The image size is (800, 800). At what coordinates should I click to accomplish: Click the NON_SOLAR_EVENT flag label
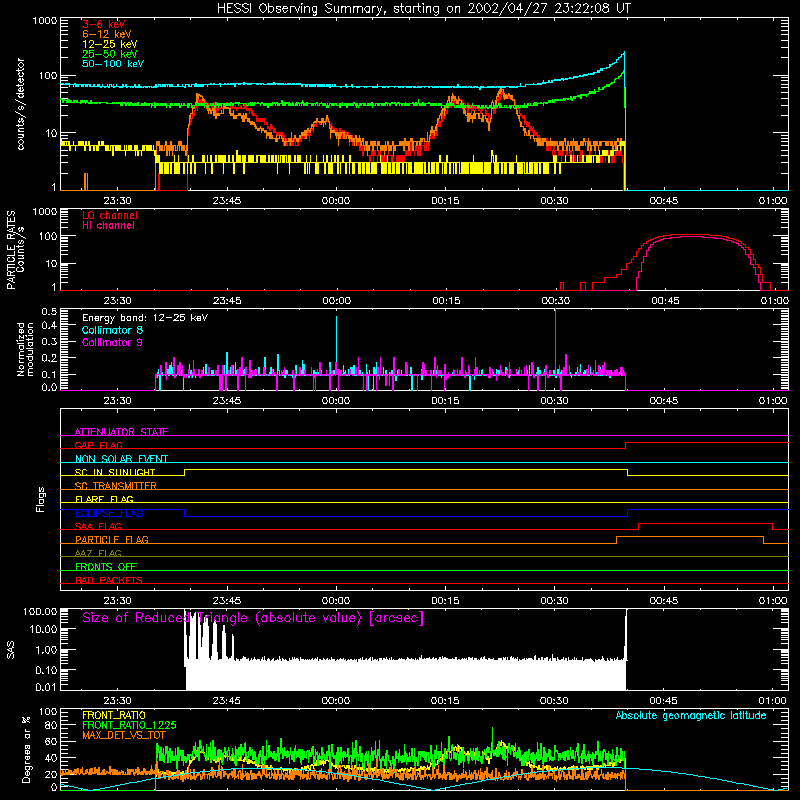[x=121, y=459]
